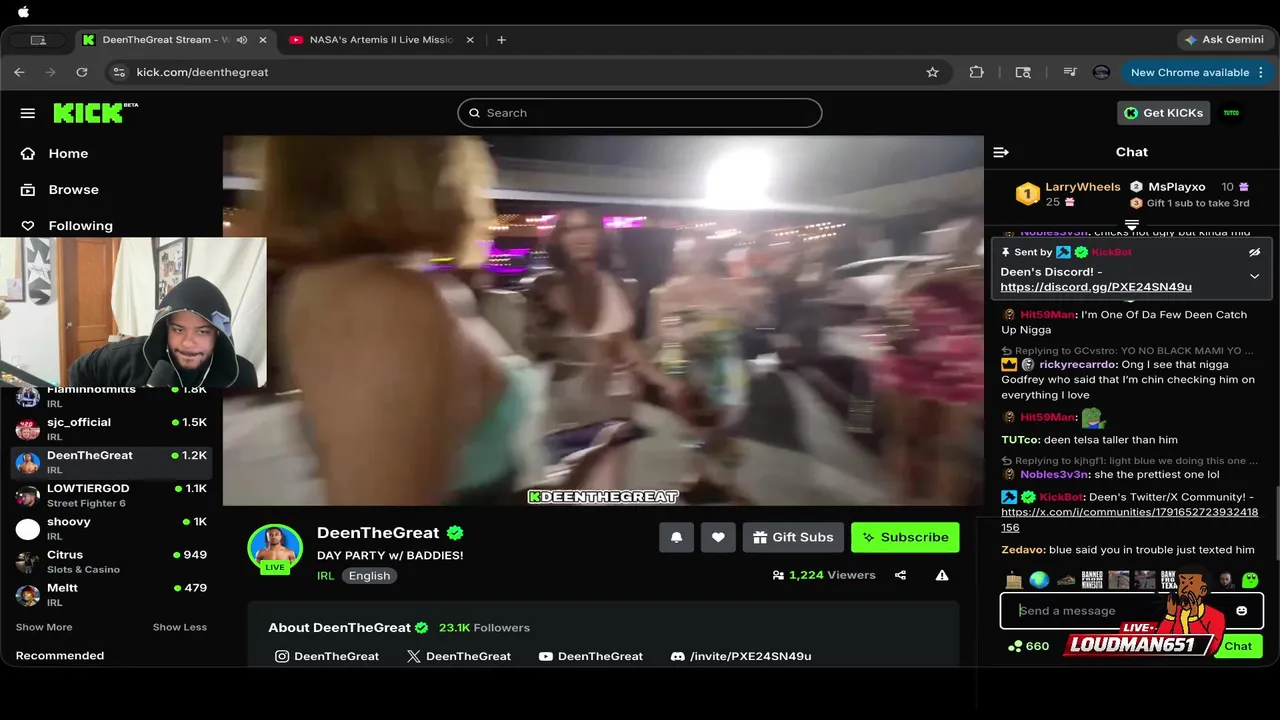This screenshot has height=720, width=1280.
Task: Click the English language tag
Action: (369, 576)
